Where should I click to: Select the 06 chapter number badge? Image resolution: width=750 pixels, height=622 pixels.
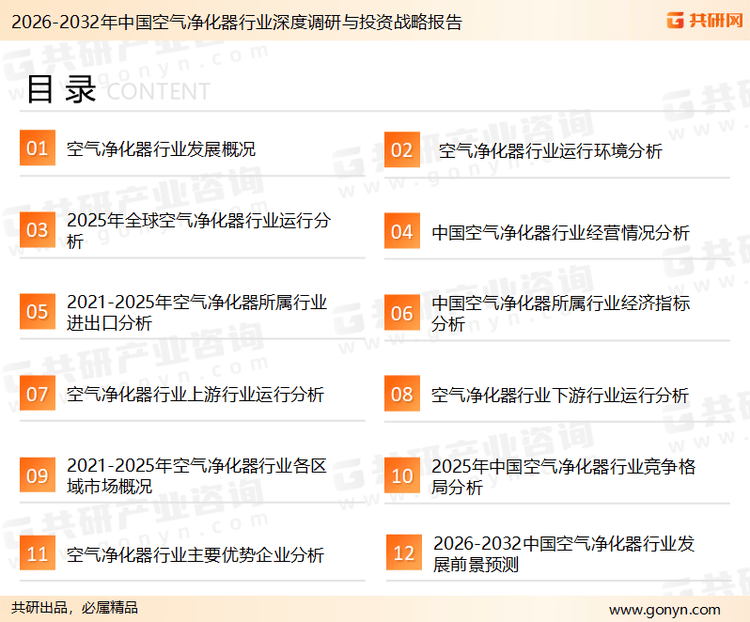pos(401,313)
